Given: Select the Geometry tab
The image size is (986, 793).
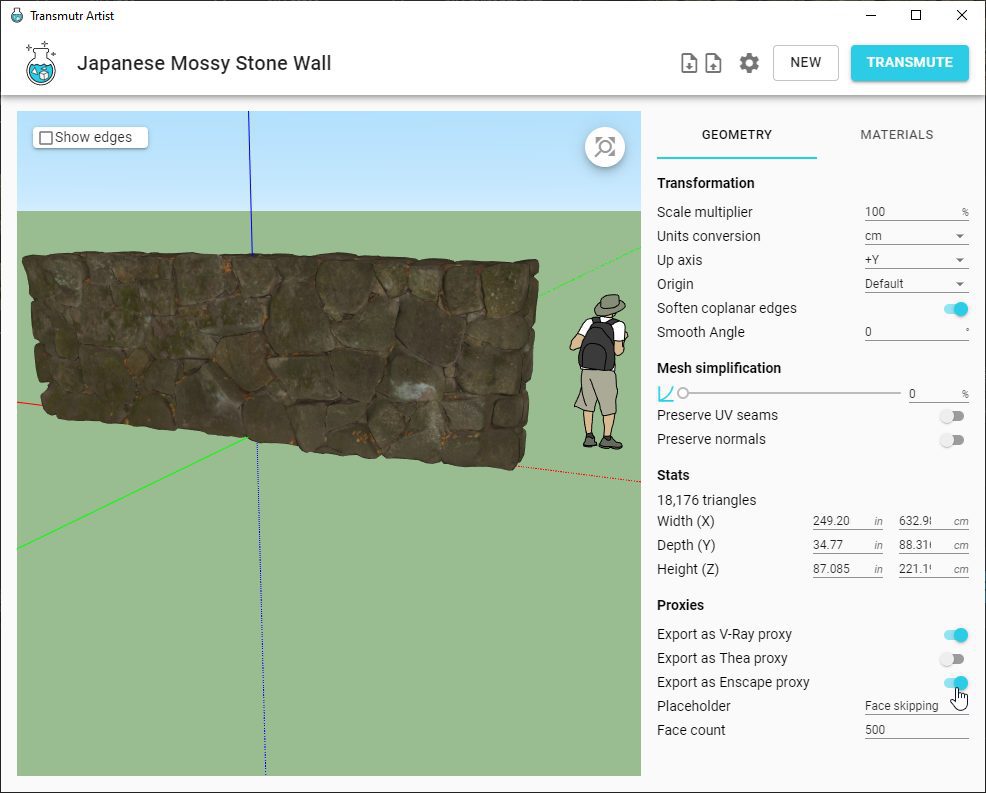Looking at the screenshot, I should (x=736, y=135).
